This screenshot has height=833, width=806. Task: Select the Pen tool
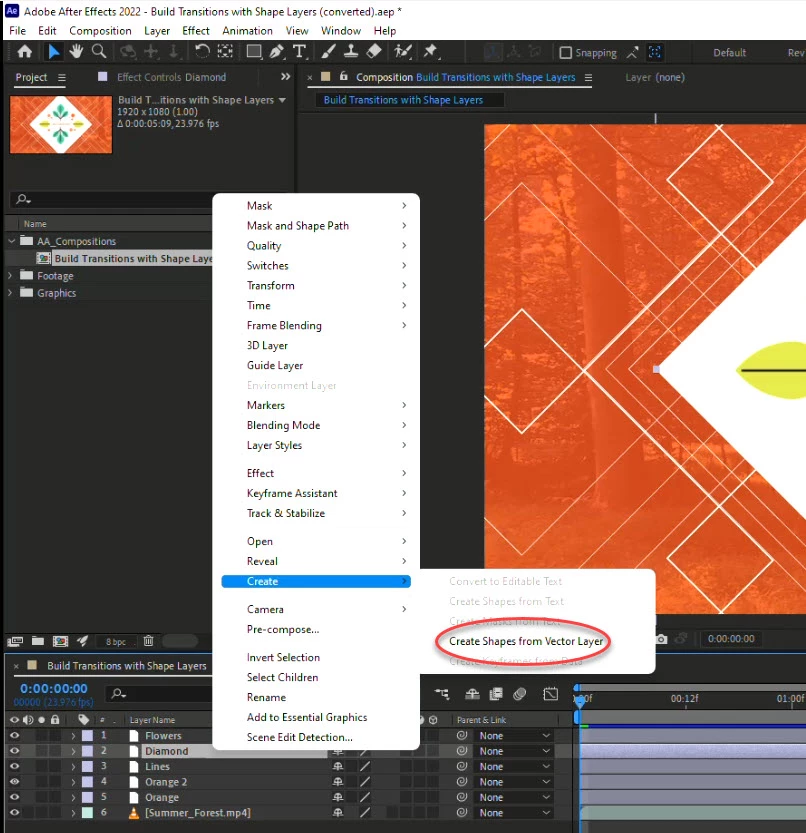coord(276,52)
